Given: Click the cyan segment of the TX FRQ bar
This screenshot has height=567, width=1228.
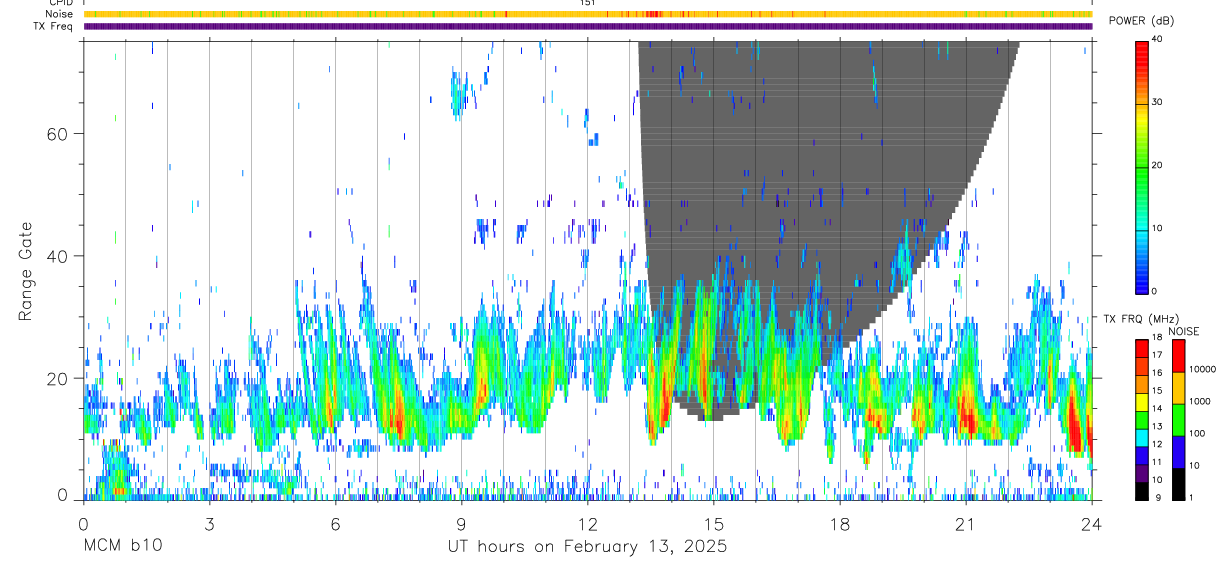Looking at the screenshot, I should tap(1141, 438).
